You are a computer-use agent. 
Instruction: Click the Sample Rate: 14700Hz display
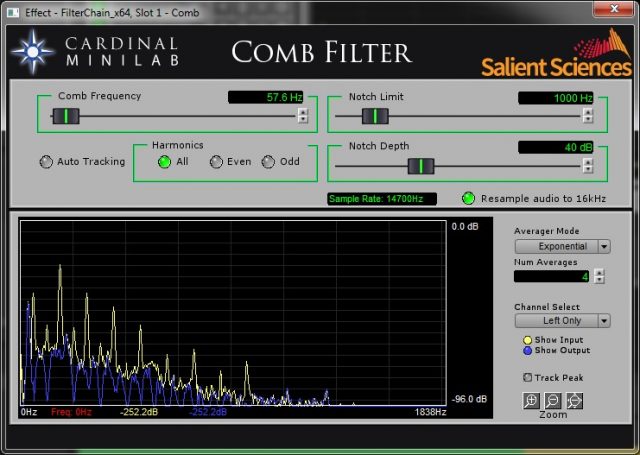pos(382,199)
